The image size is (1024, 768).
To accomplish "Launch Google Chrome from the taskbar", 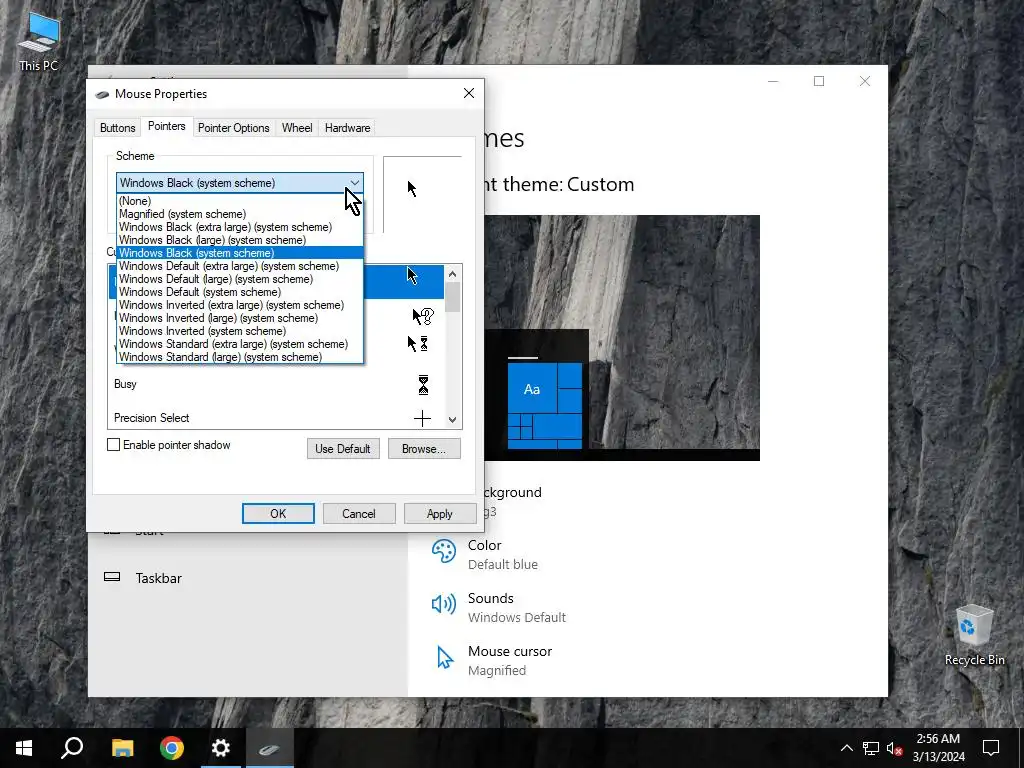I will coord(172,748).
